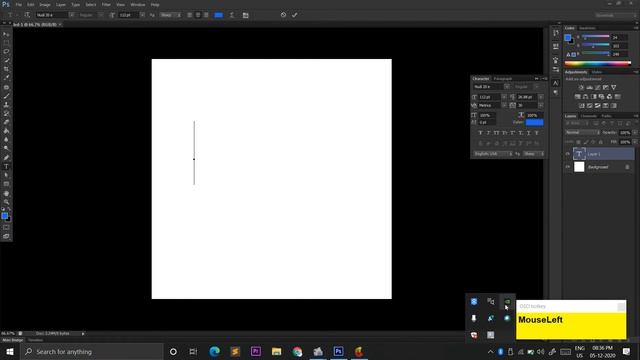640x360 pixels.
Task: Click Color swatch in Character panel
Action: (534, 122)
